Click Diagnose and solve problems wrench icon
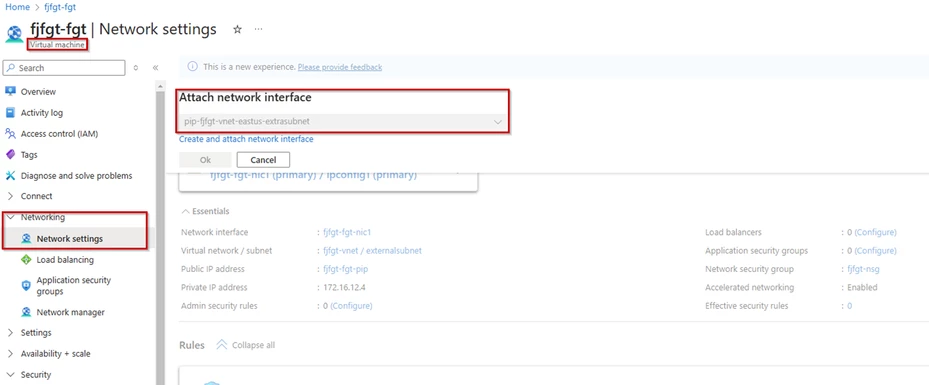 tap(10, 175)
